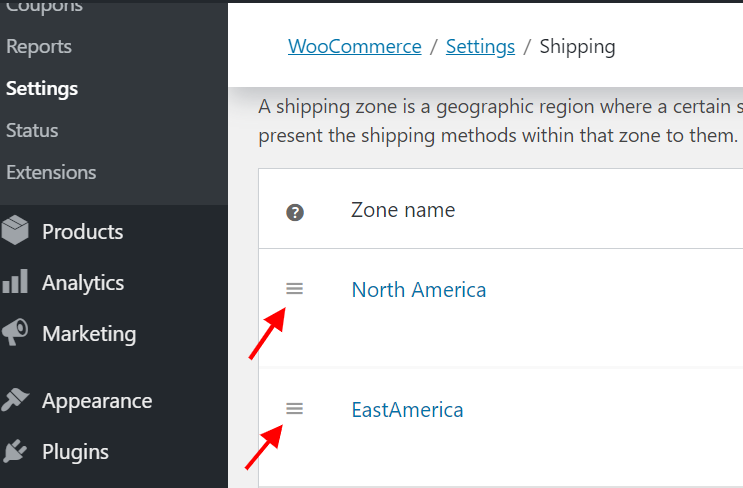Screen dimensions: 743x488
Task: Click the Plugins plug icon
Action: pos(15,451)
